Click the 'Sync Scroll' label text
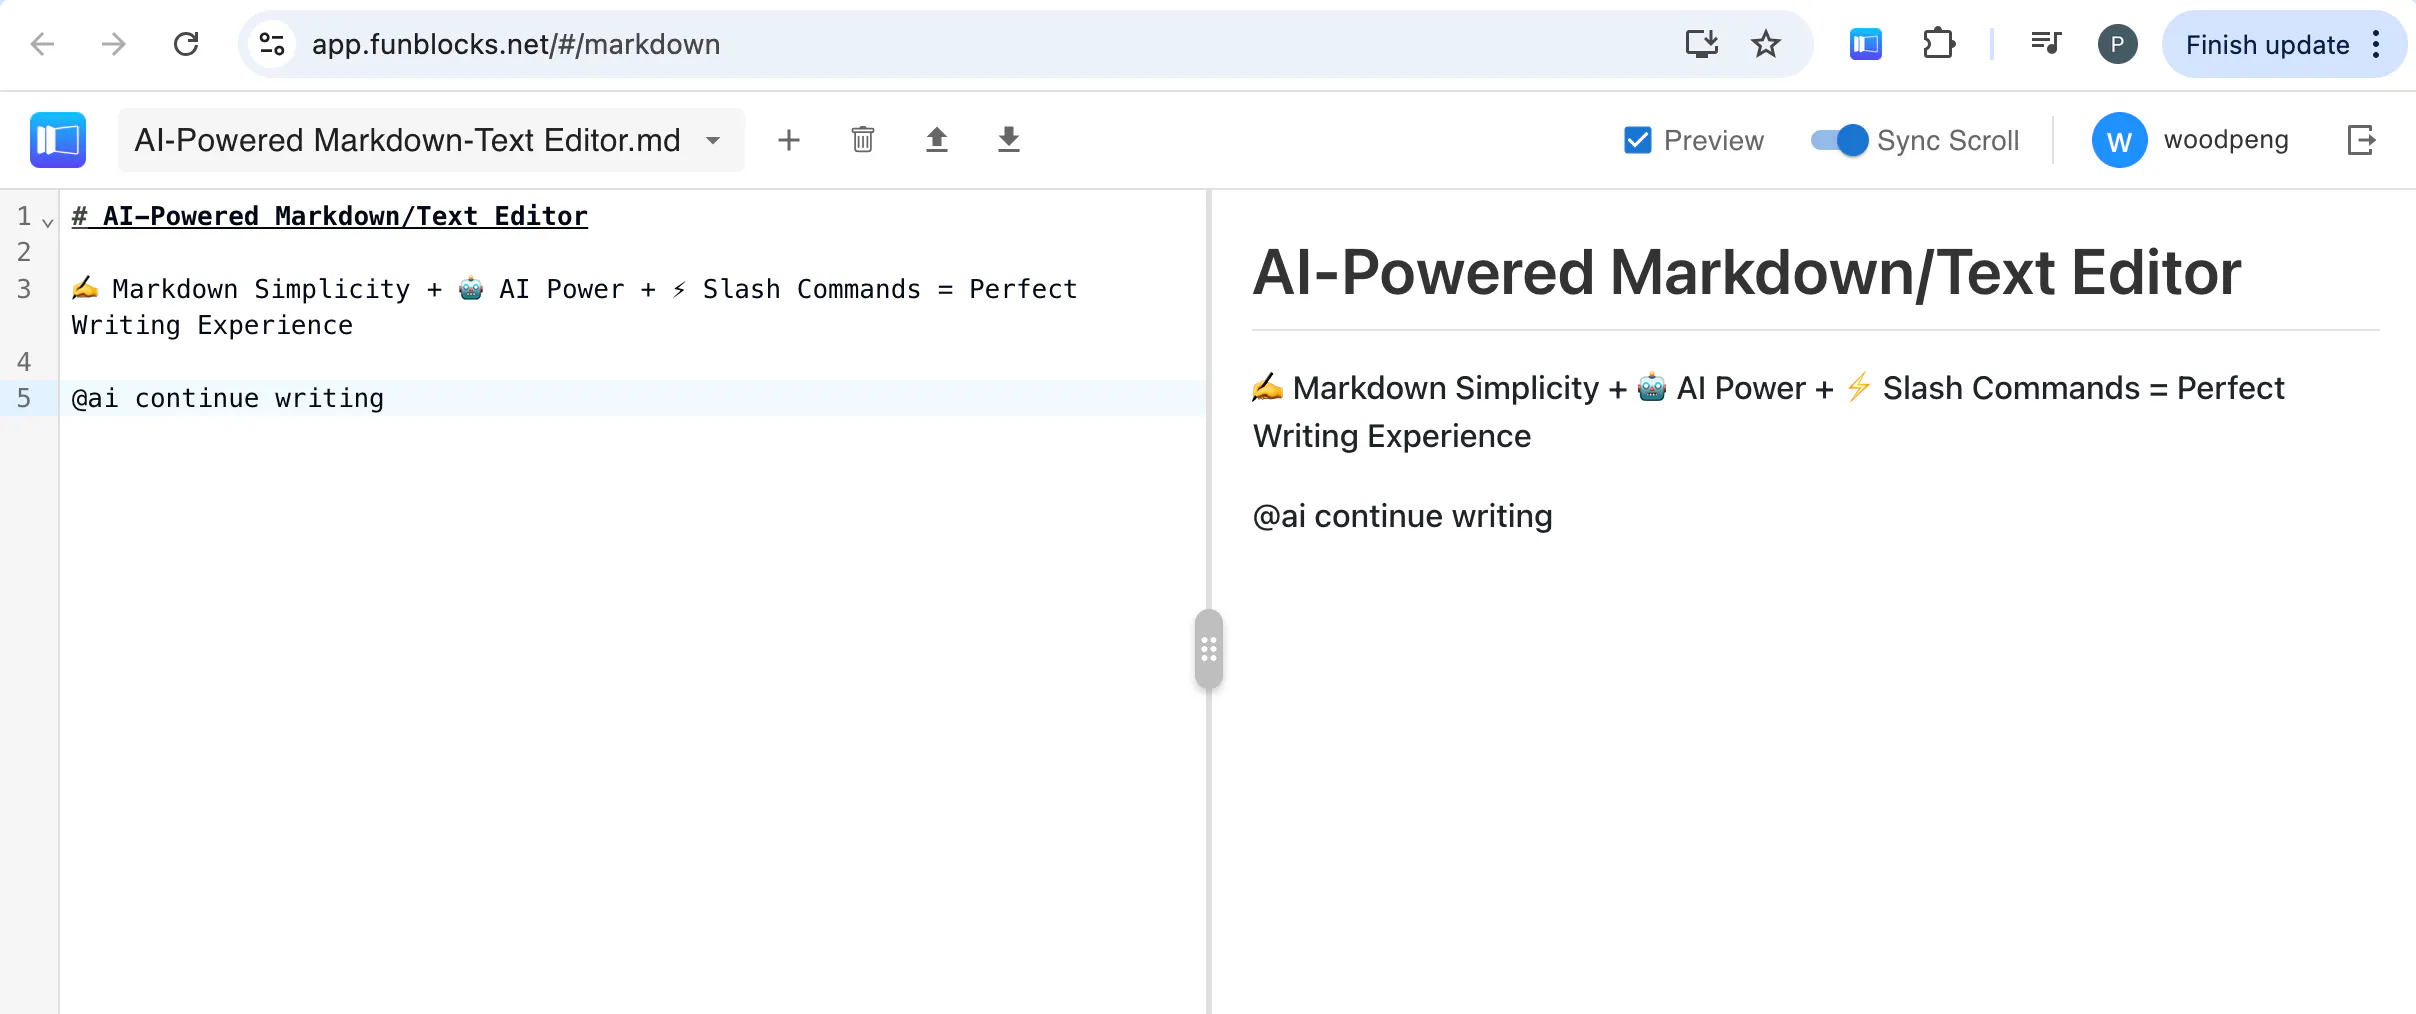2416x1014 pixels. pyautogui.click(x=1948, y=140)
